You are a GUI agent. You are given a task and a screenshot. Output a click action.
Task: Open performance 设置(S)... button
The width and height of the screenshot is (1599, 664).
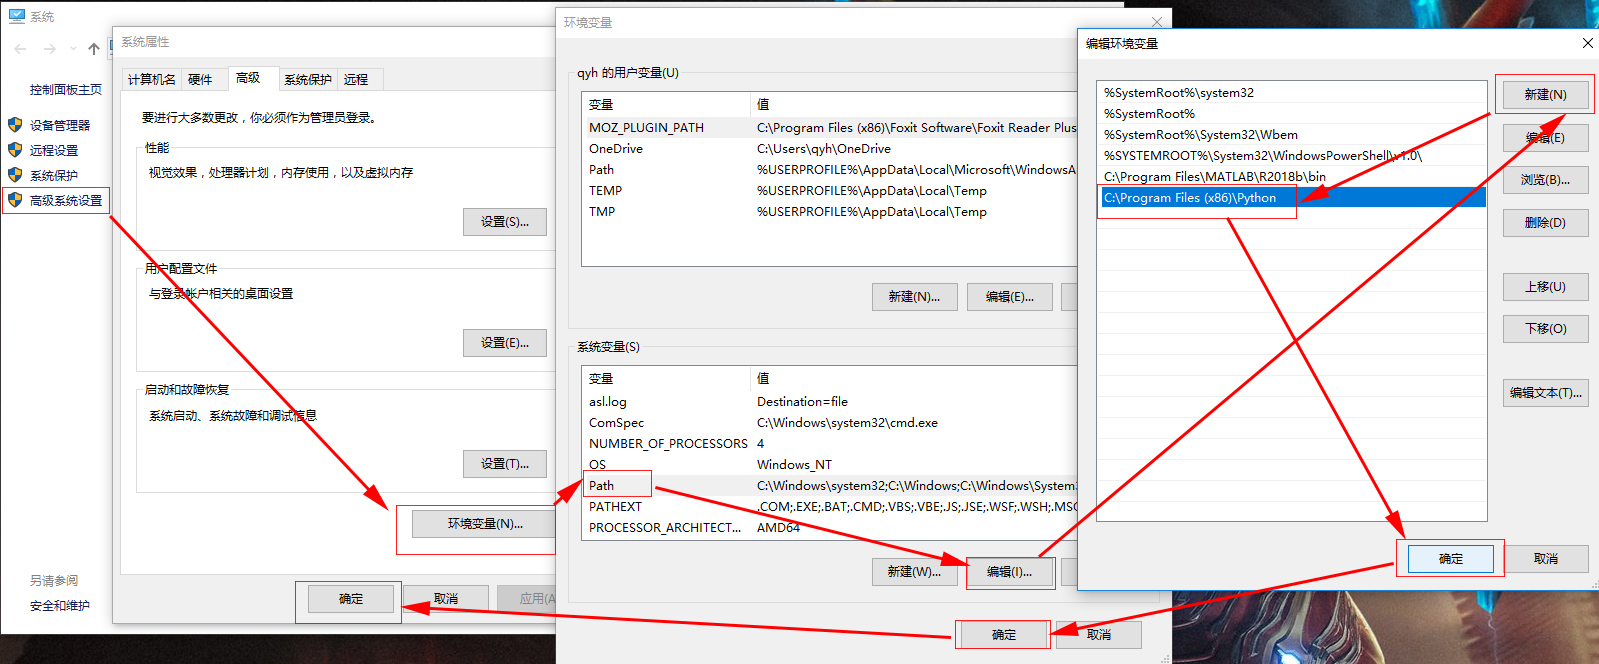(505, 222)
